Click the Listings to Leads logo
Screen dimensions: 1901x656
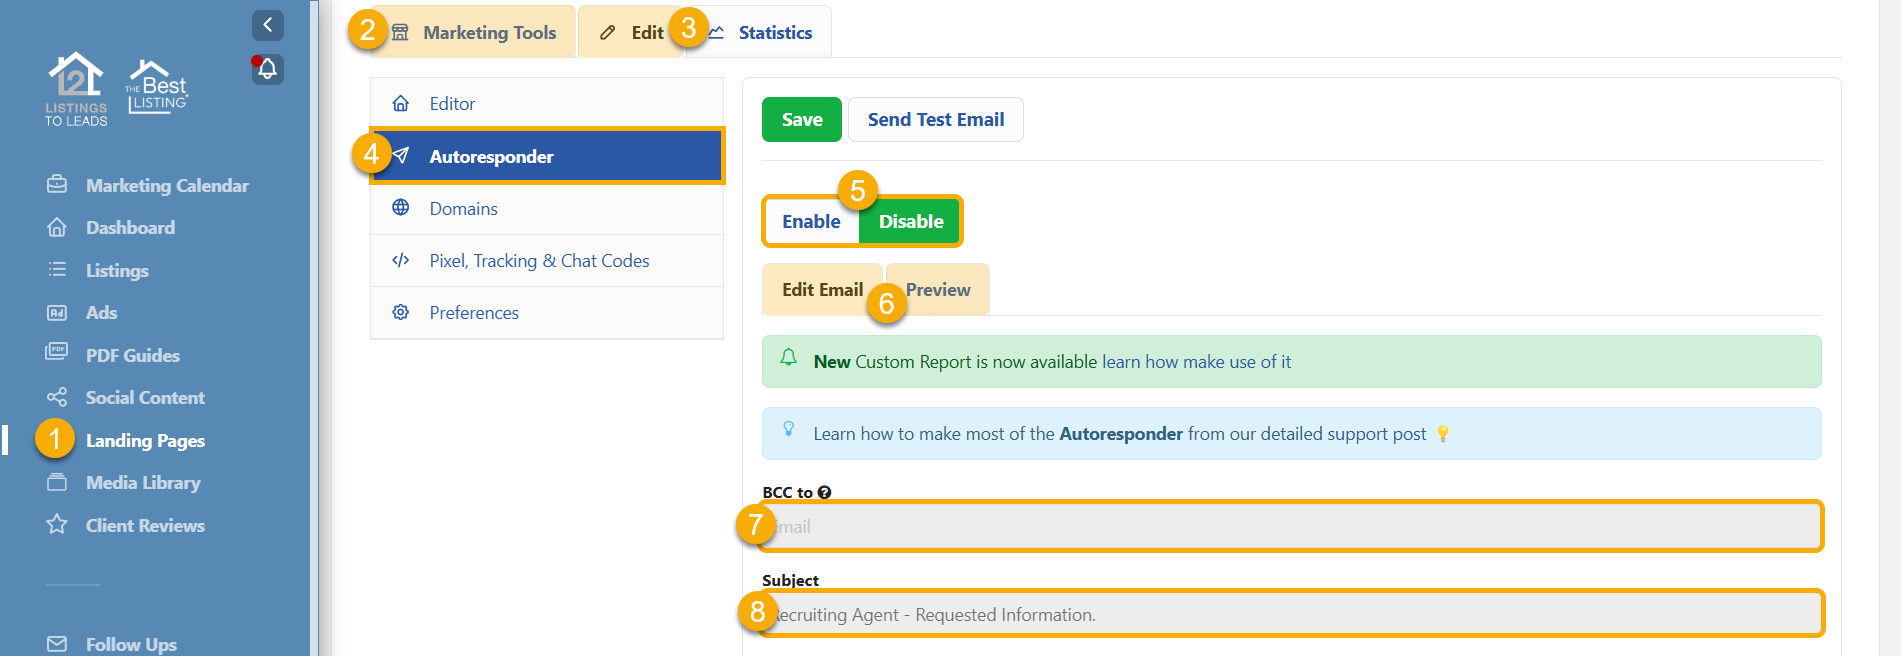76,90
